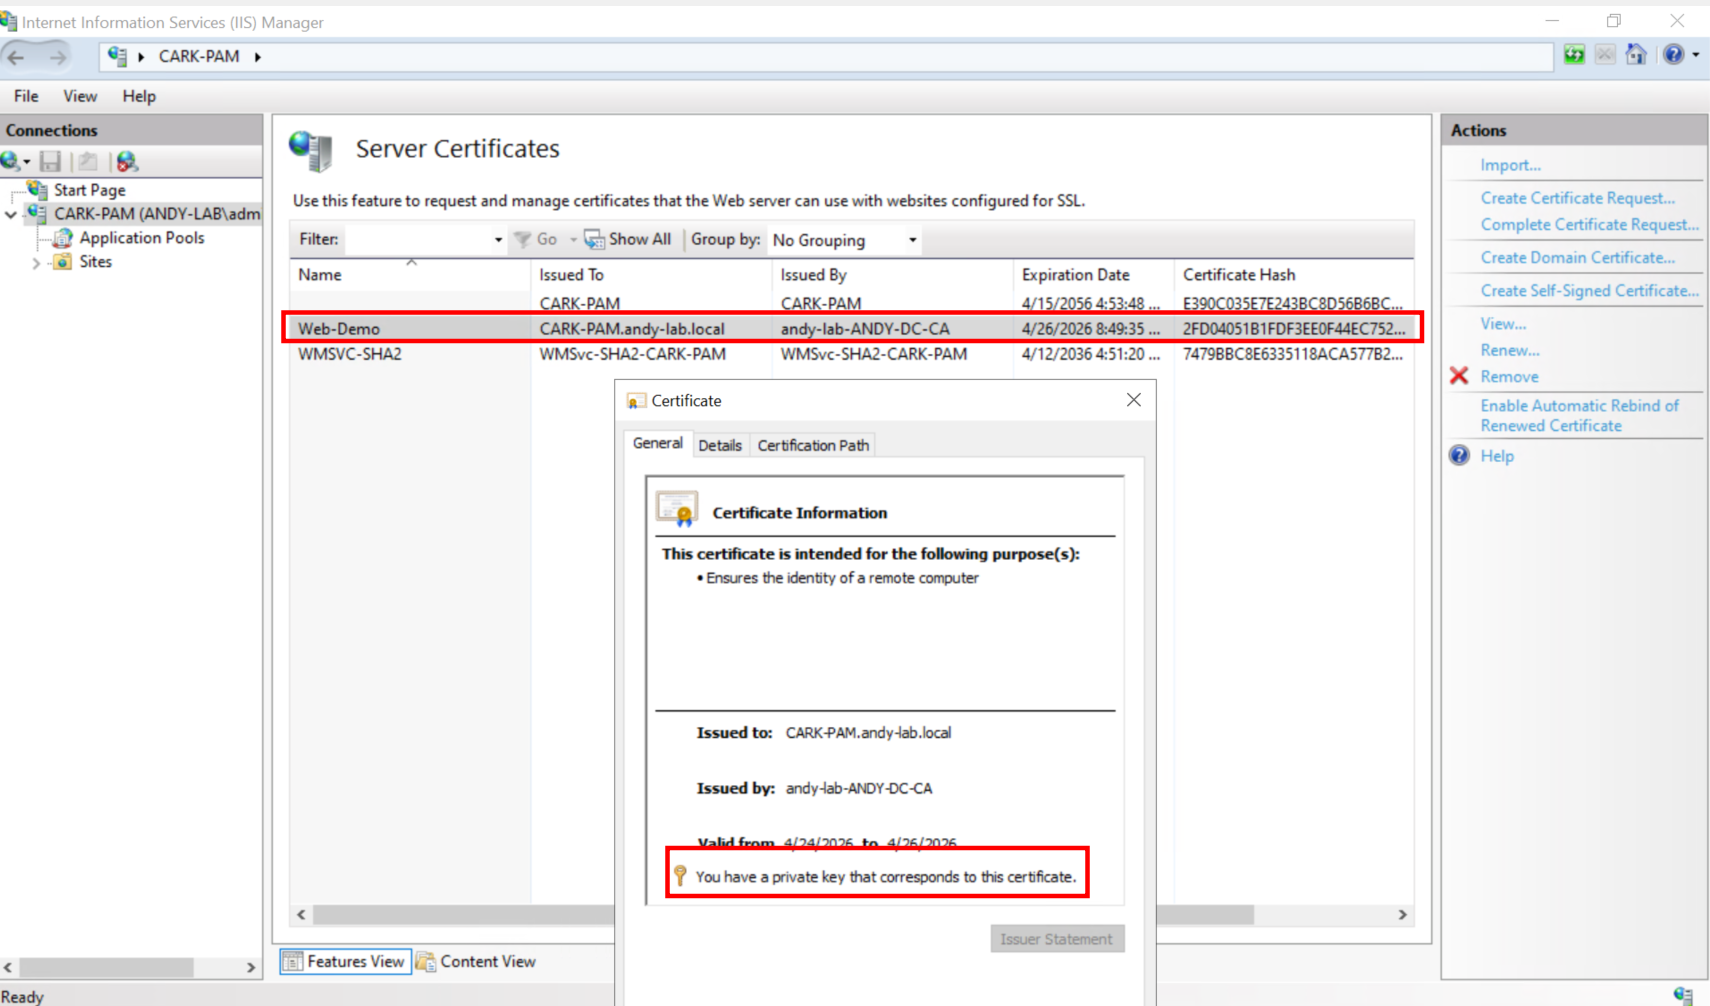Click the green Refresh Page icon
Image resolution: width=1710 pixels, height=1006 pixels.
(x=1574, y=55)
